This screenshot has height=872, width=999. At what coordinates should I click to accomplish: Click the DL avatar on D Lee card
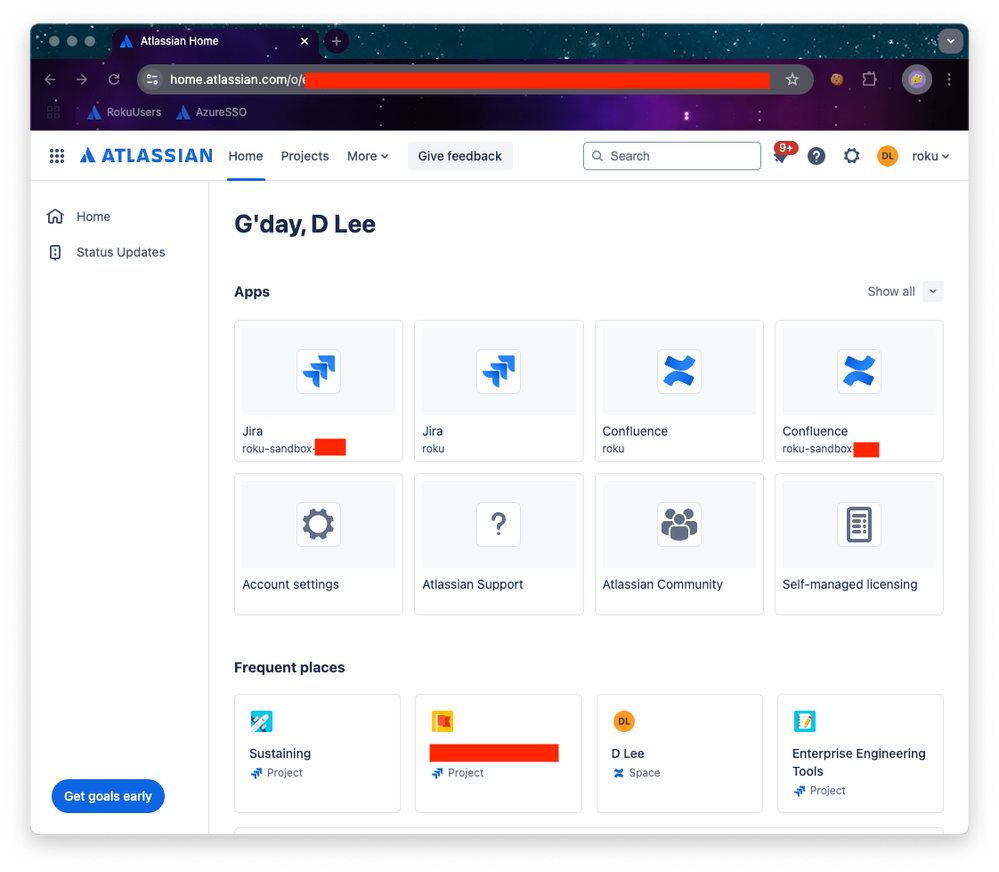pos(624,721)
